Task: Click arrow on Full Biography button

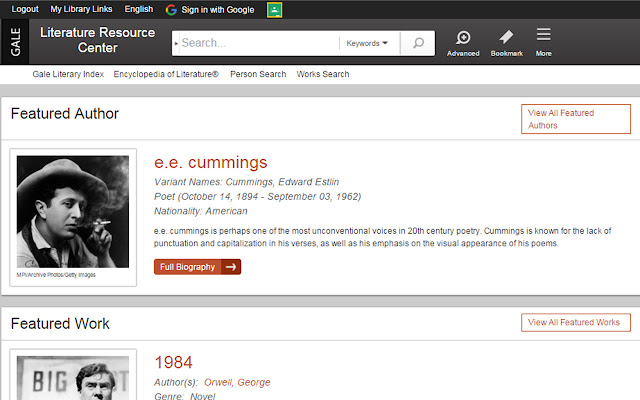Action: point(231,267)
